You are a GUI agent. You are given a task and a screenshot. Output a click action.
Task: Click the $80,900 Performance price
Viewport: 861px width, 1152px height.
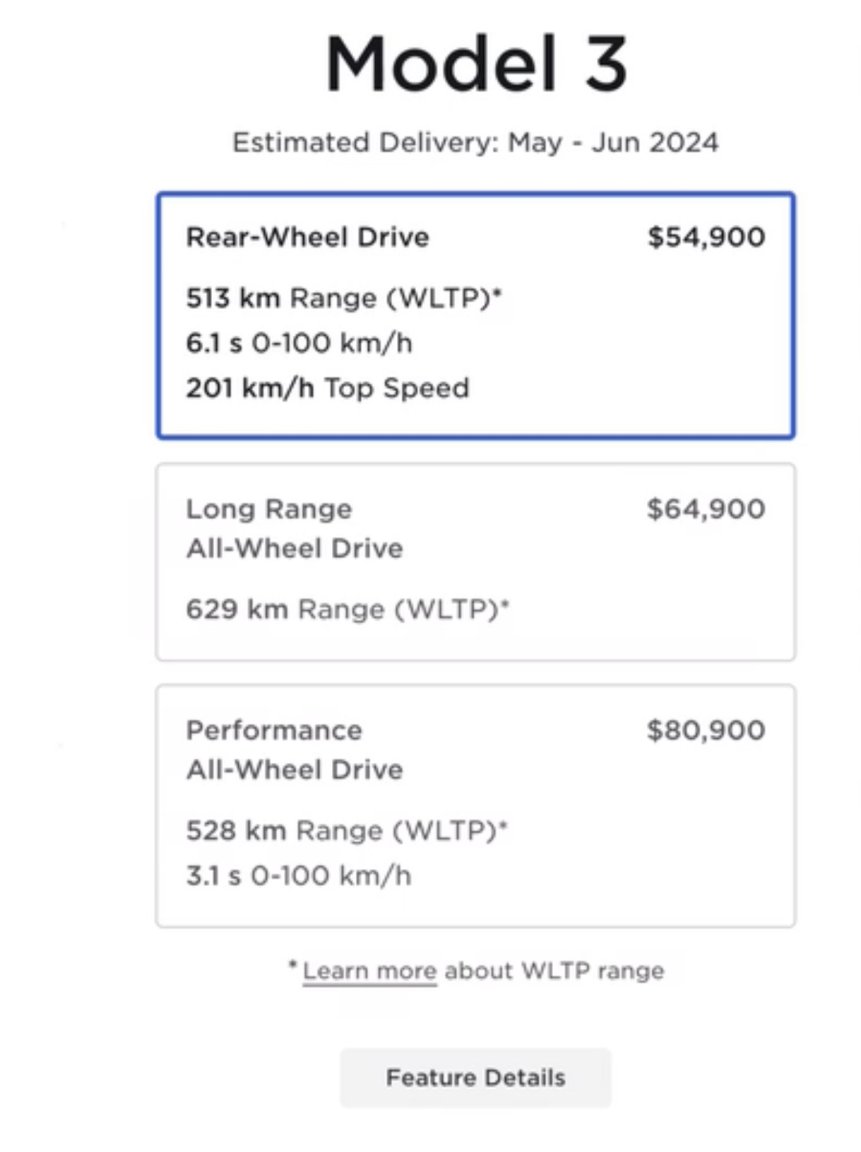[x=706, y=730]
